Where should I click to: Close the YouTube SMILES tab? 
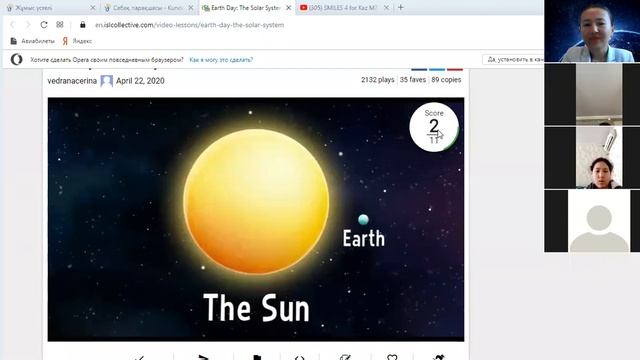pyautogui.click(x=387, y=8)
